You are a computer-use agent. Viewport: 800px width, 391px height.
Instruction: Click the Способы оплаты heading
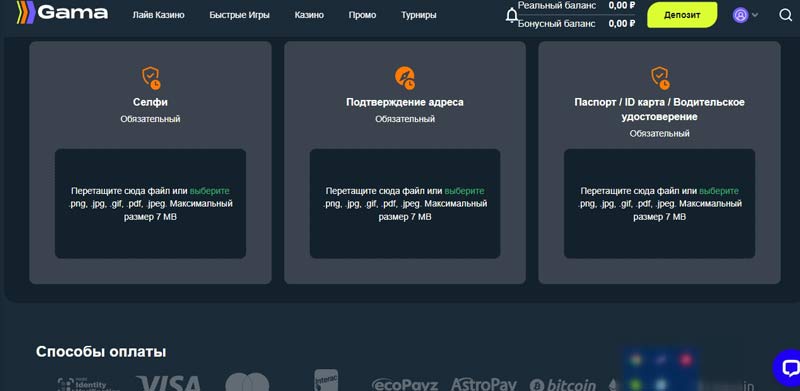pos(101,352)
